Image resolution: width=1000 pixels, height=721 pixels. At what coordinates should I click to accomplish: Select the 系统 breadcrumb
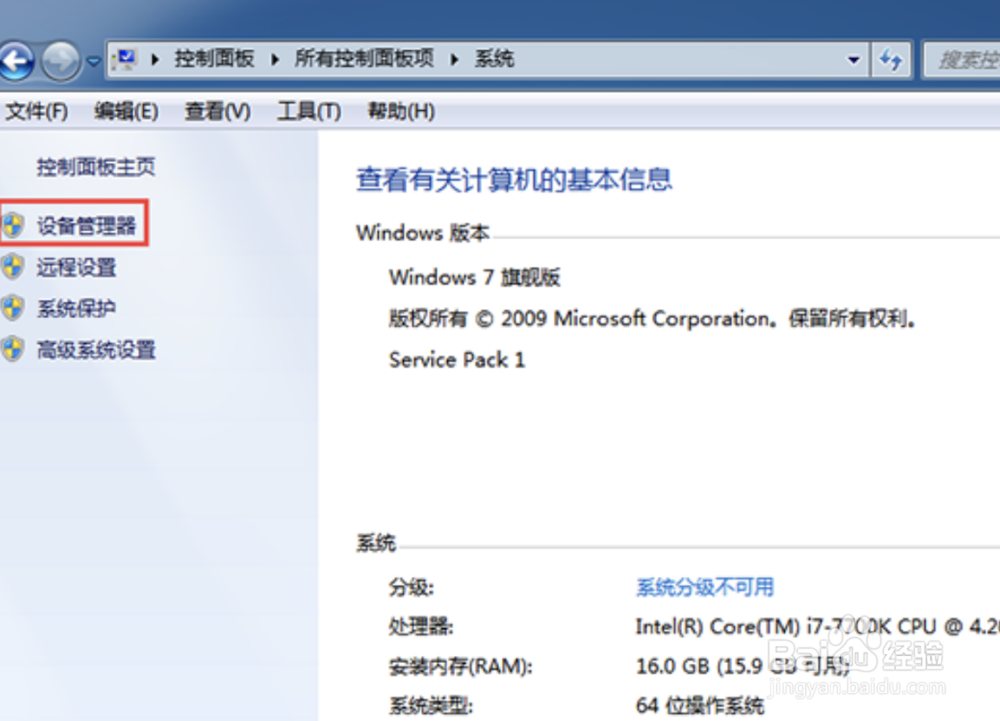tap(494, 59)
